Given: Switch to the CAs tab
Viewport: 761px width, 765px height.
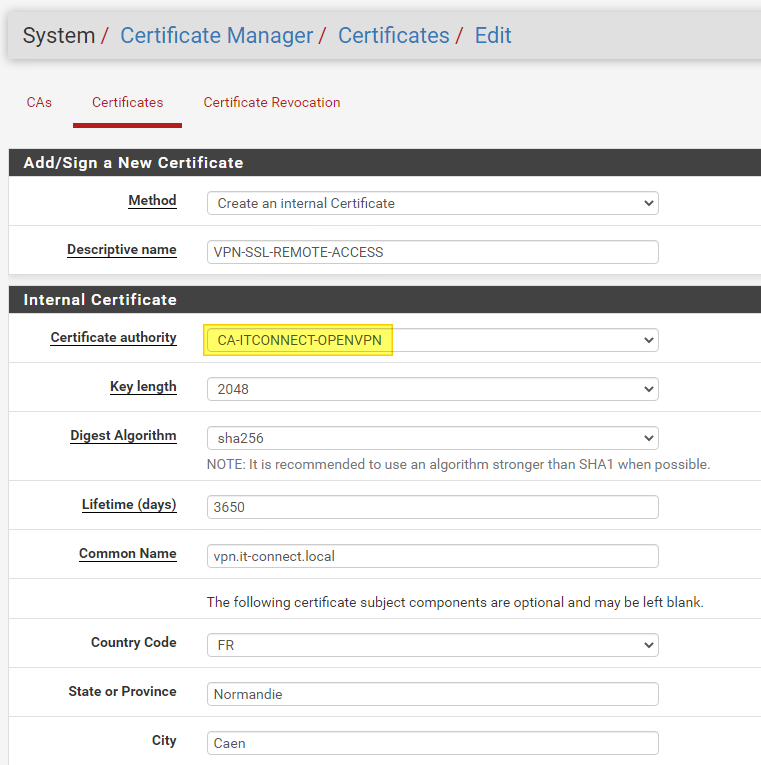Looking at the screenshot, I should [39, 102].
